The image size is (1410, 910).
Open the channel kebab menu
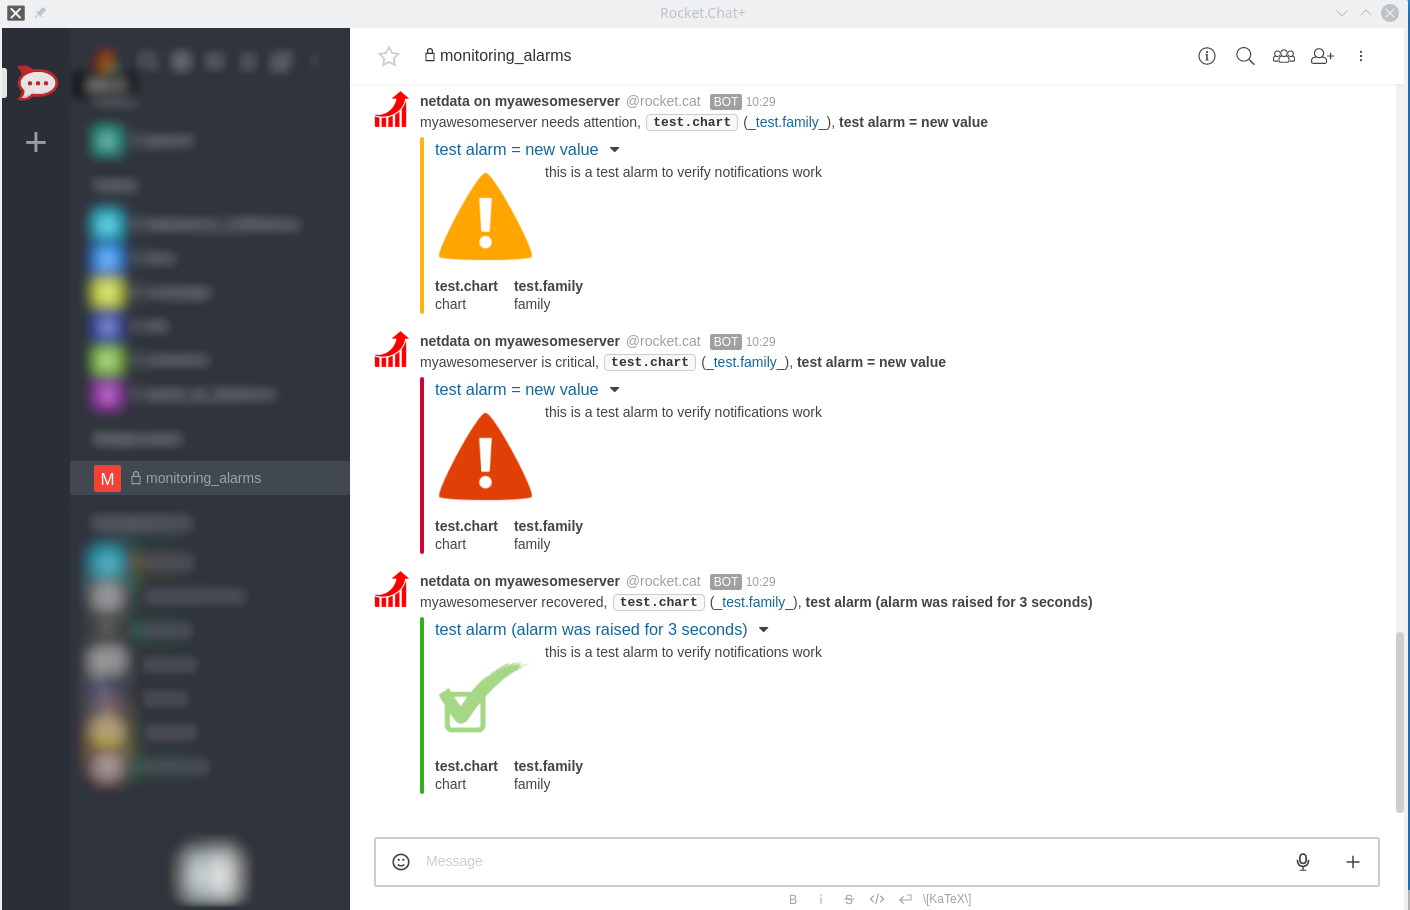(1361, 56)
